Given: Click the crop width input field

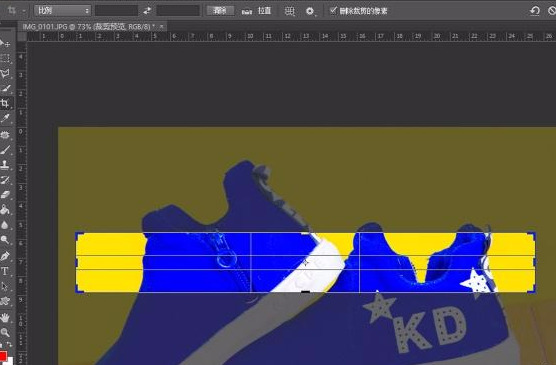Looking at the screenshot, I should pos(116,11).
